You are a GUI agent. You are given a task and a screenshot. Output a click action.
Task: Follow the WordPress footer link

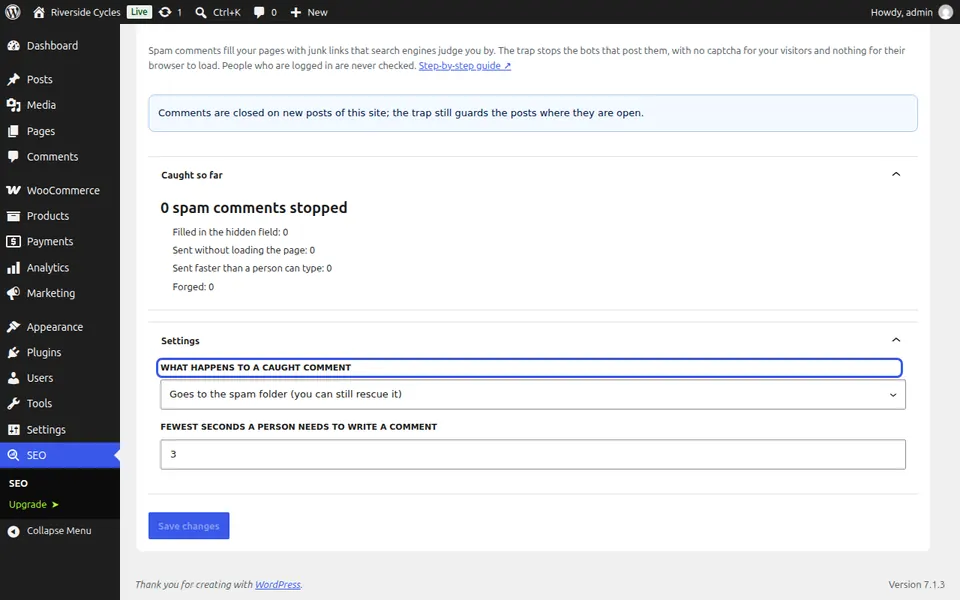[278, 585]
